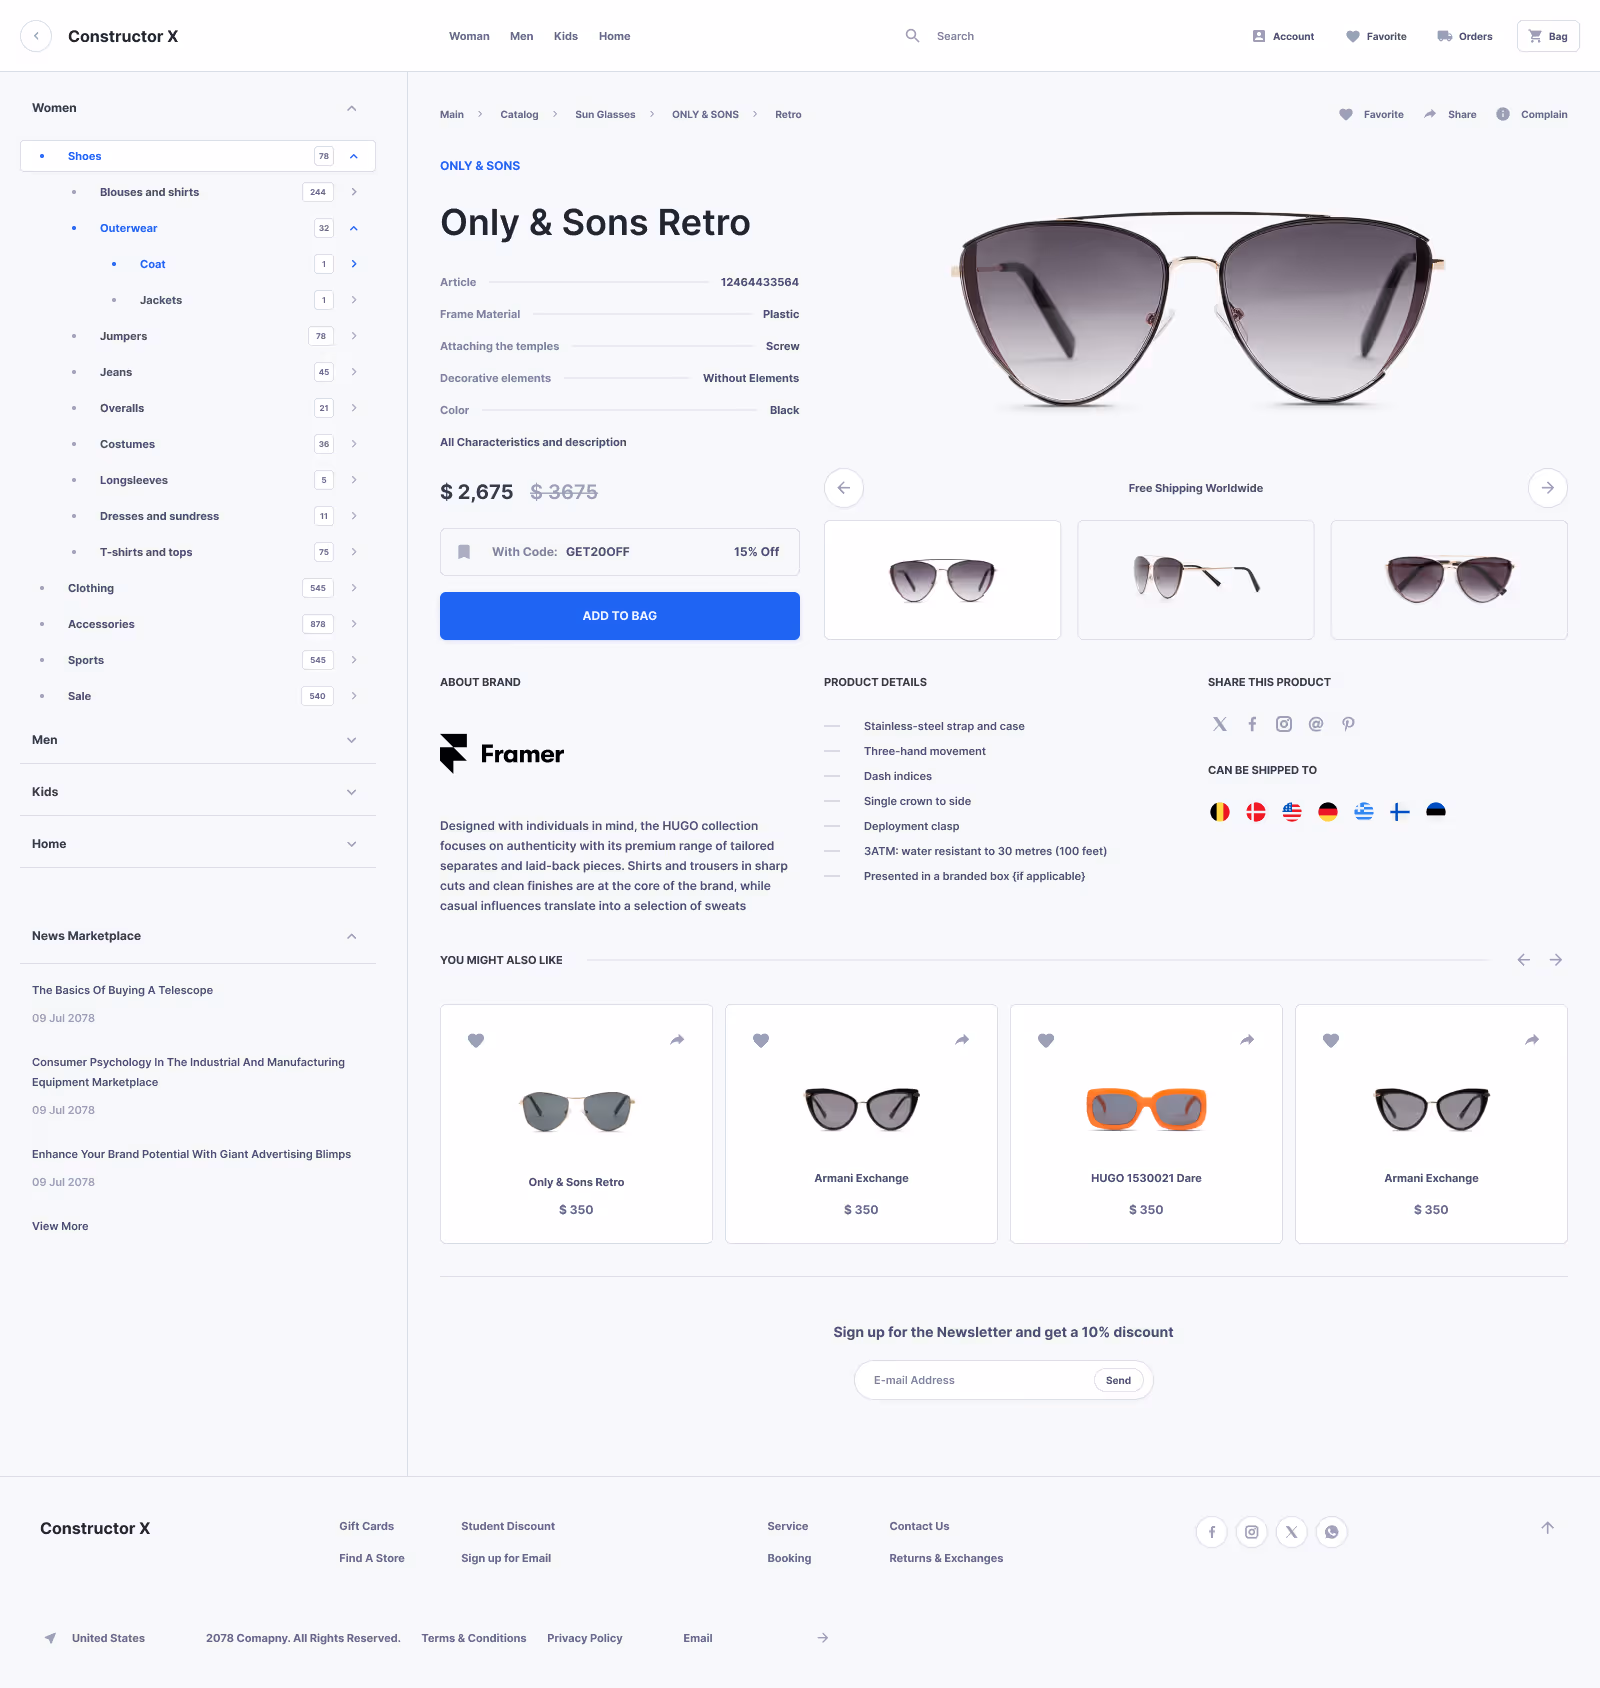Favorite this product via heart near breadcrumbs
This screenshot has width=1600, height=1688.
pyautogui.click(x=1346, y=114)
